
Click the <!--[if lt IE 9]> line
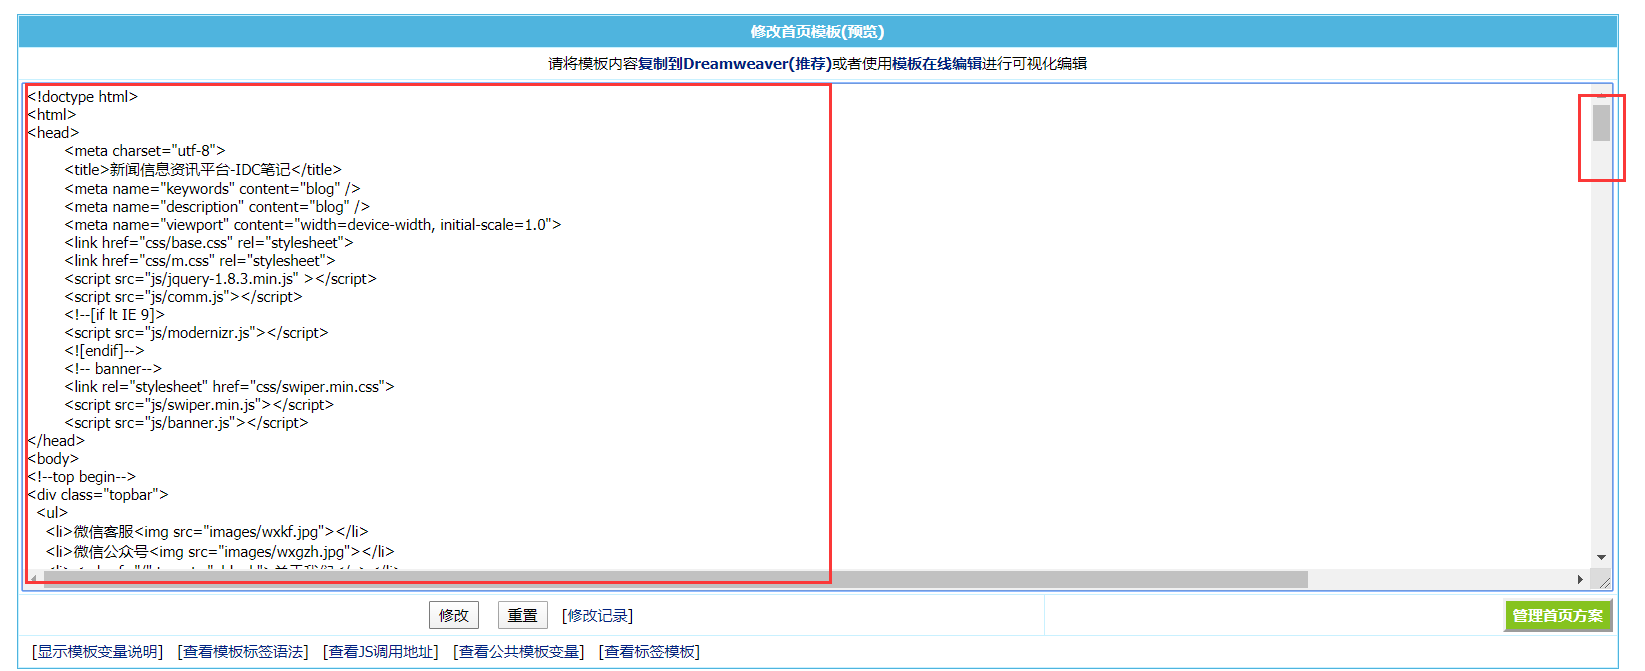click(x=114, y=315)
